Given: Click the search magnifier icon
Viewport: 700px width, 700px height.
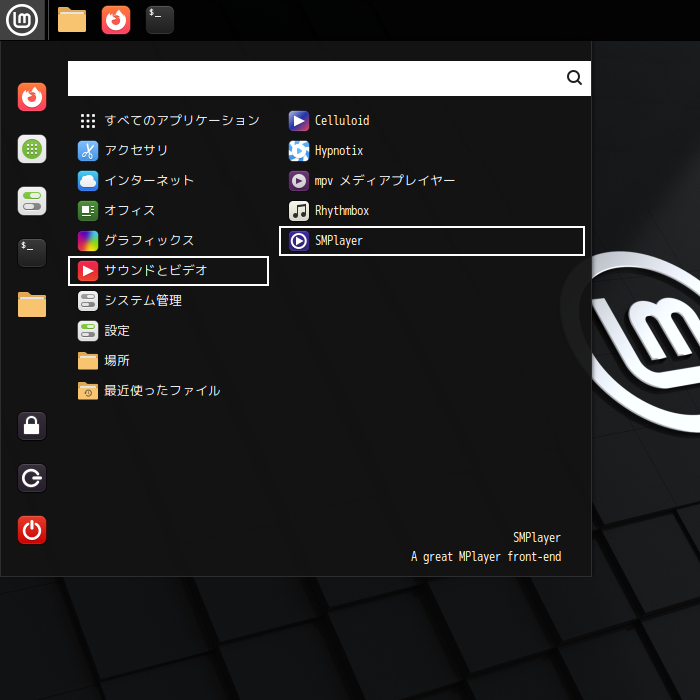Looking at the screenshot, I should [x=574, y=78].
